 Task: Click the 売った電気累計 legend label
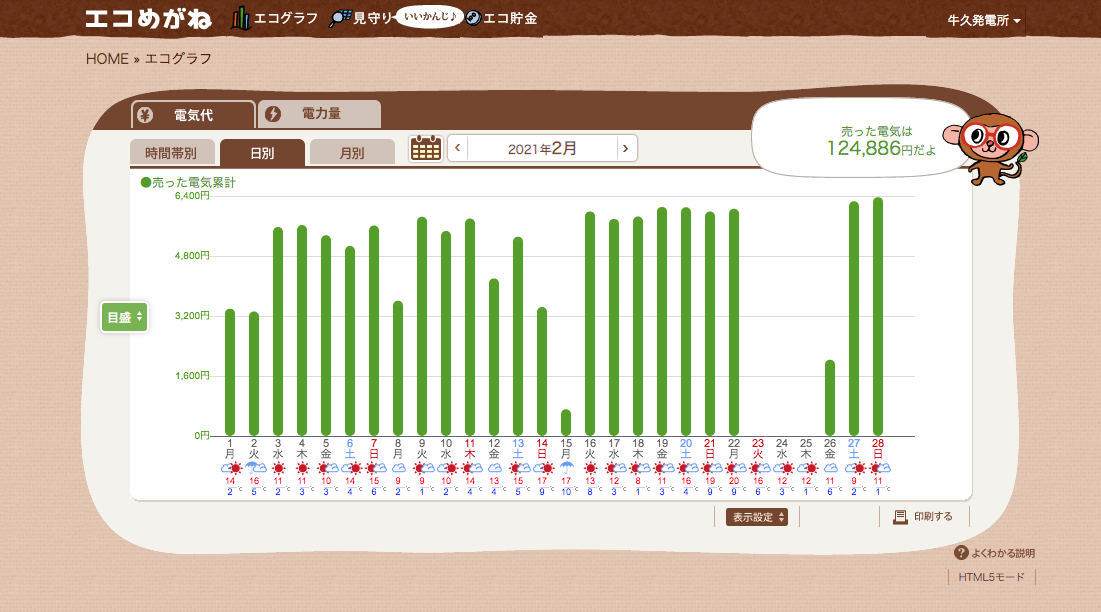188,182
